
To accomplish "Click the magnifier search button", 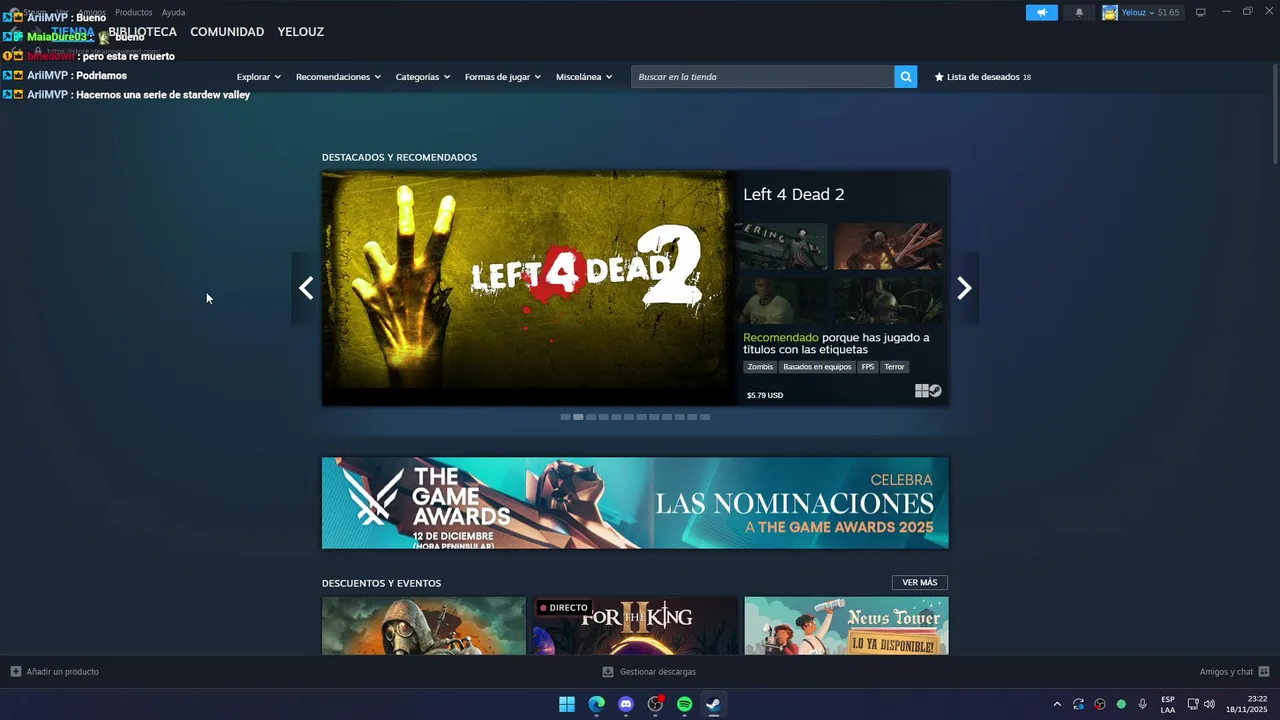I will (x=905, y=77).
